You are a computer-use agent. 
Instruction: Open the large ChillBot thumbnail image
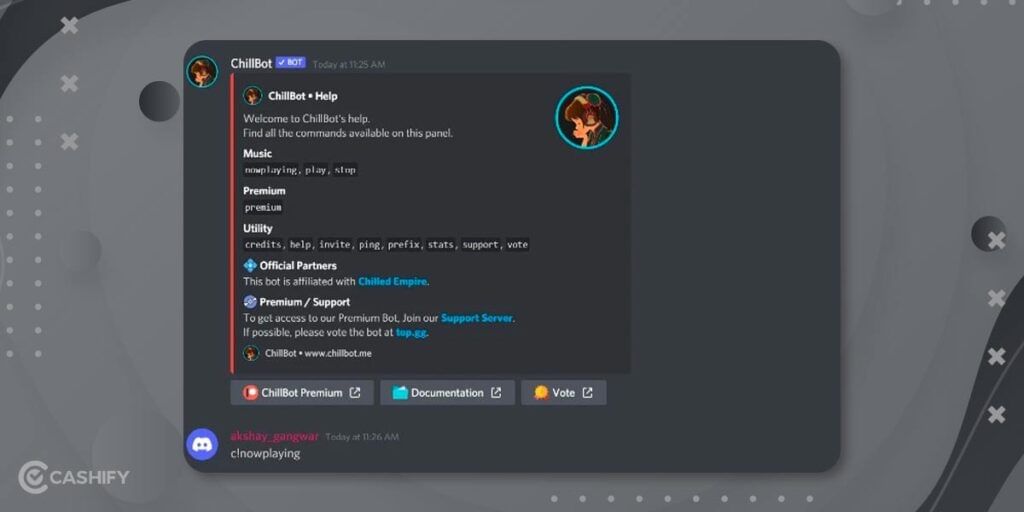[x=586, y=118]
